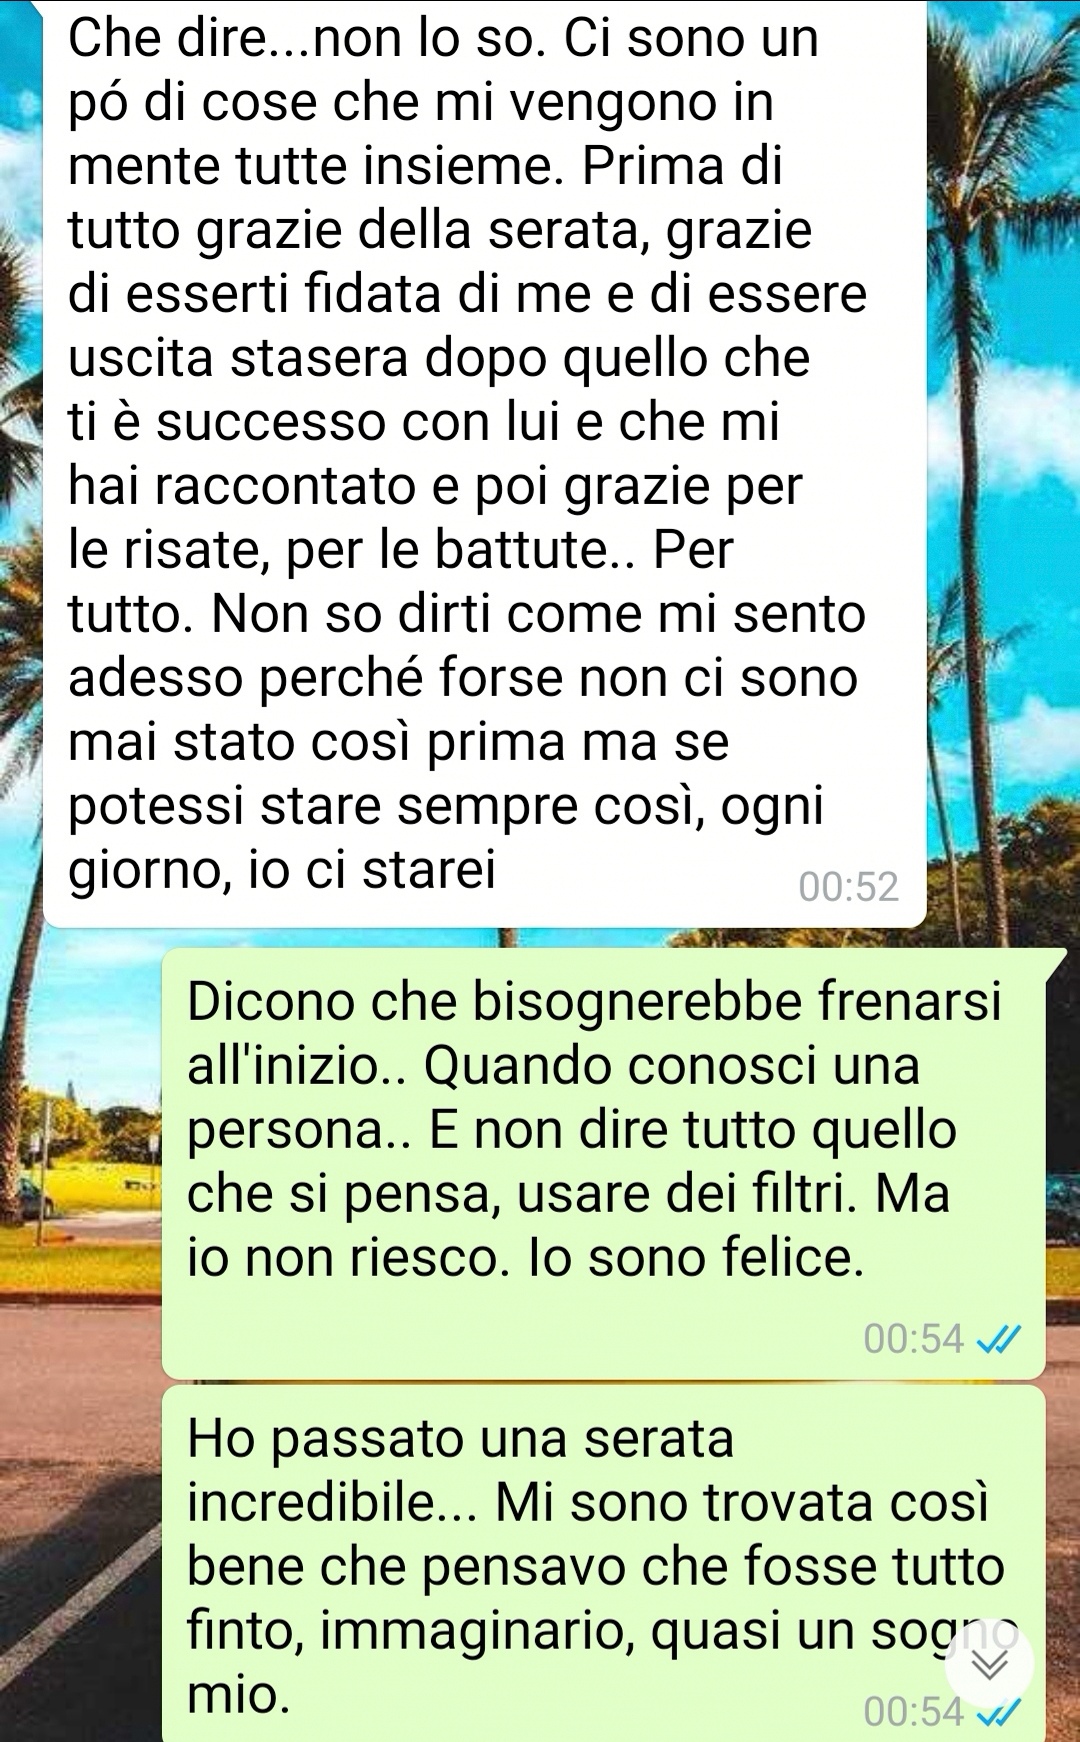
Task: Click the 00:52 timestamp on received message
Action: 849,887
